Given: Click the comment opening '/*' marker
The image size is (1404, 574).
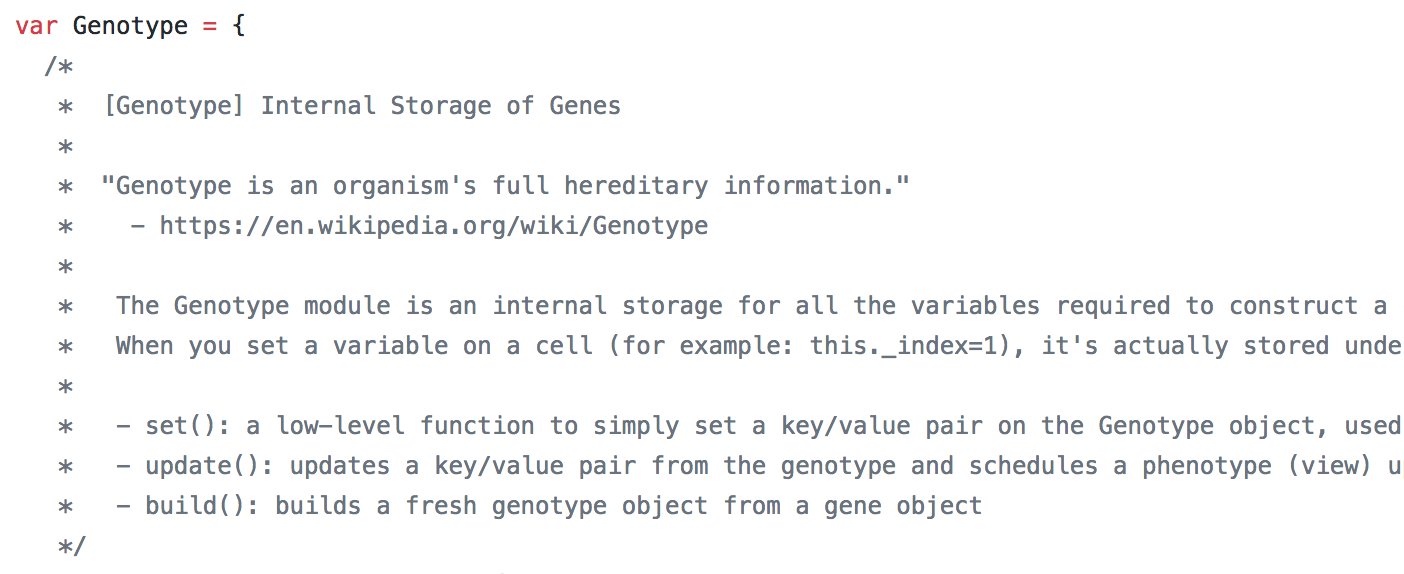Looking at the screenshot, I should pos(58,66).
